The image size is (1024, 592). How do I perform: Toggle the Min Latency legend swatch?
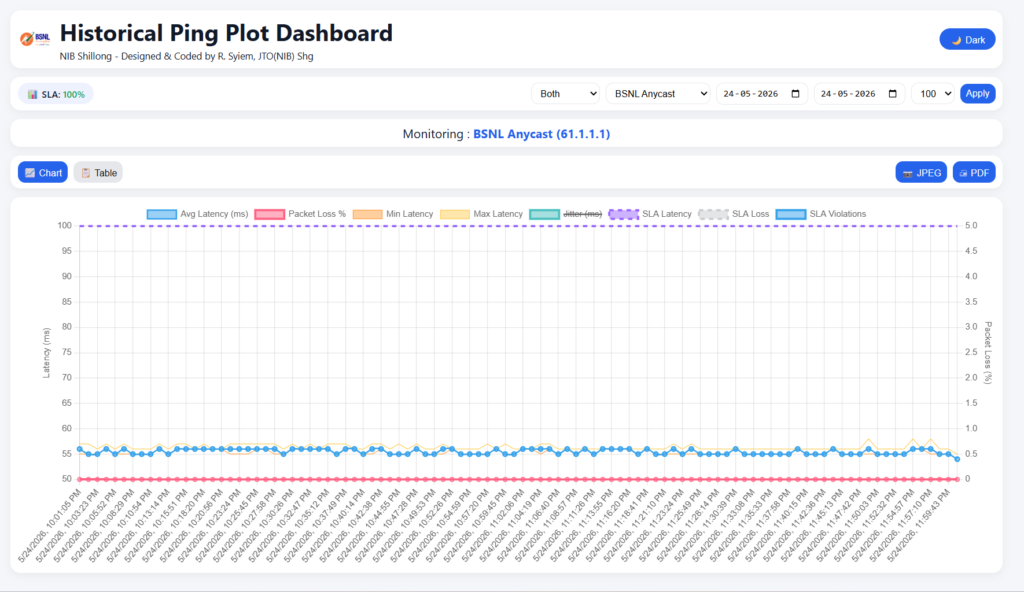coord(367,214)
